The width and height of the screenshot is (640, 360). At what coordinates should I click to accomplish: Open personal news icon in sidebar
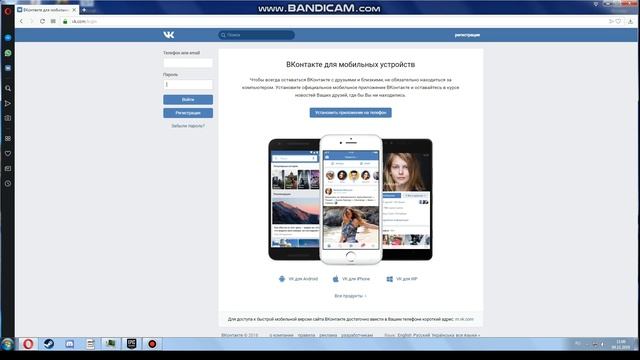click(8, 169)
